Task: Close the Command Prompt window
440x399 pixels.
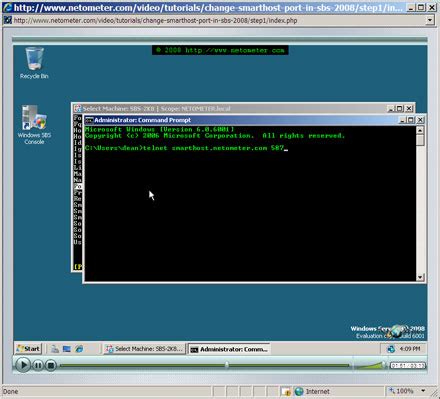Action: pyautogui.click(x=421, y=120)
